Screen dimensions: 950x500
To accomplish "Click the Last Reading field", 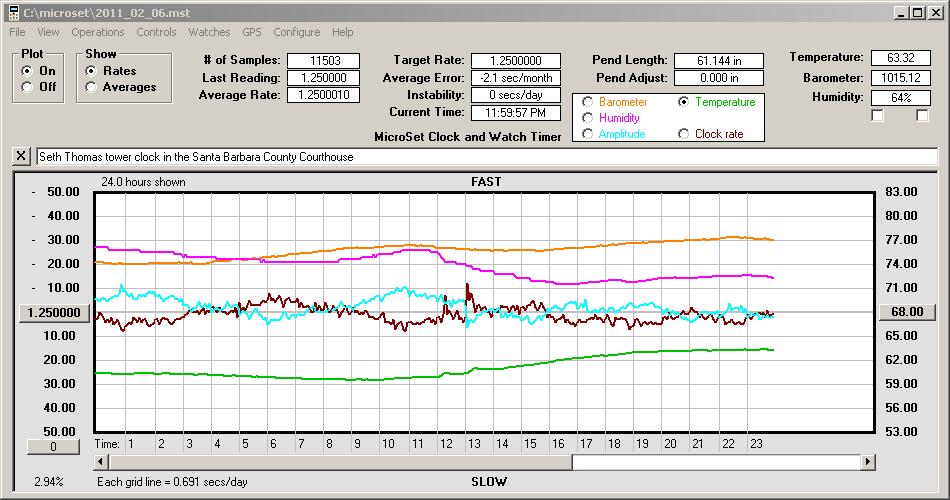I will [324, 78].
